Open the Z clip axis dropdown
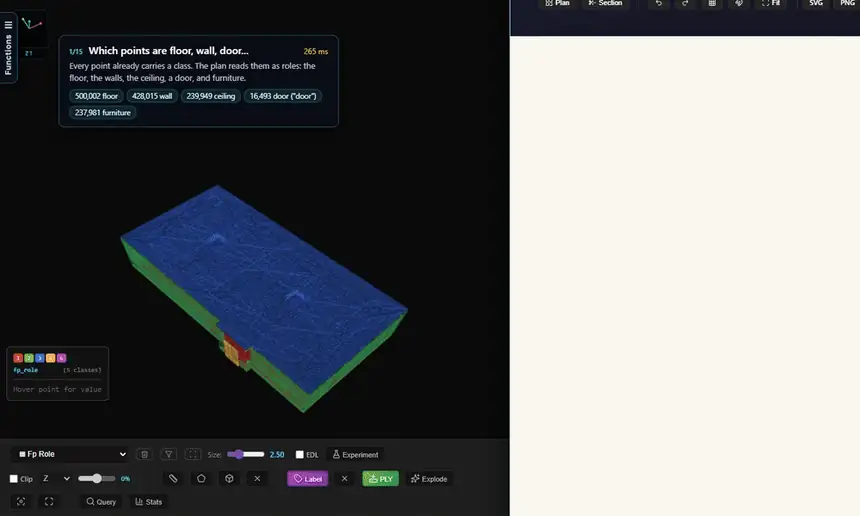Viewport: 860px width, 516px height. pyautogui.click(x=56, y=479)
